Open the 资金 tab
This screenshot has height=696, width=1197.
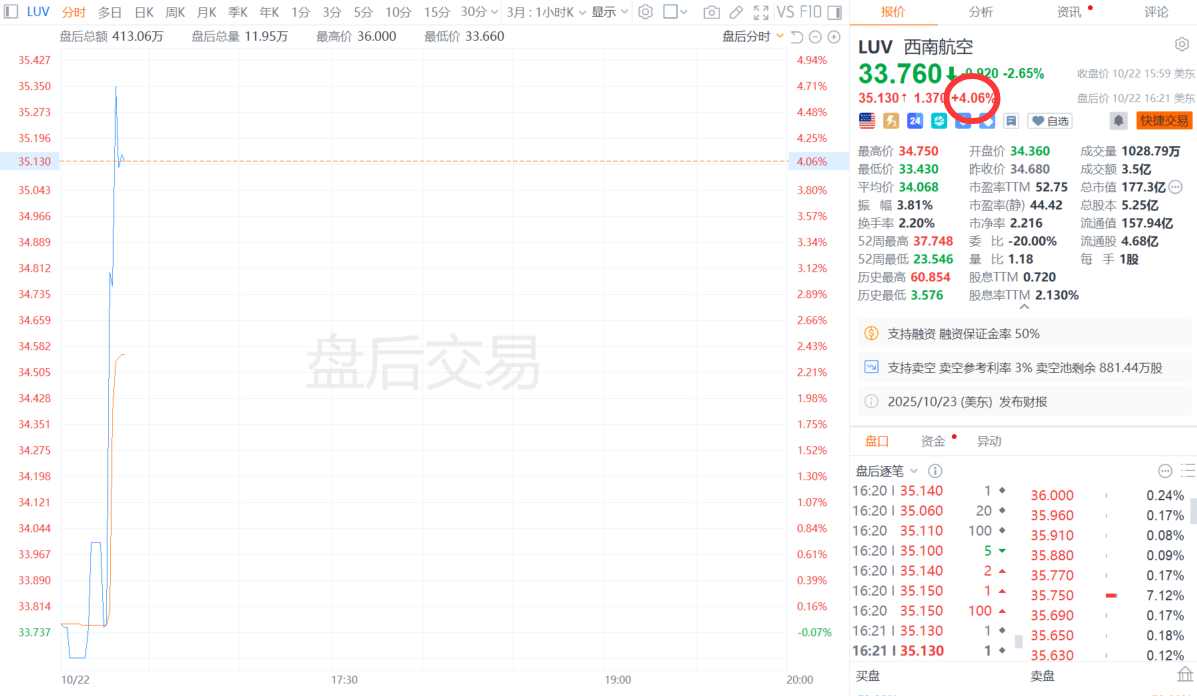tap(933, 441)
